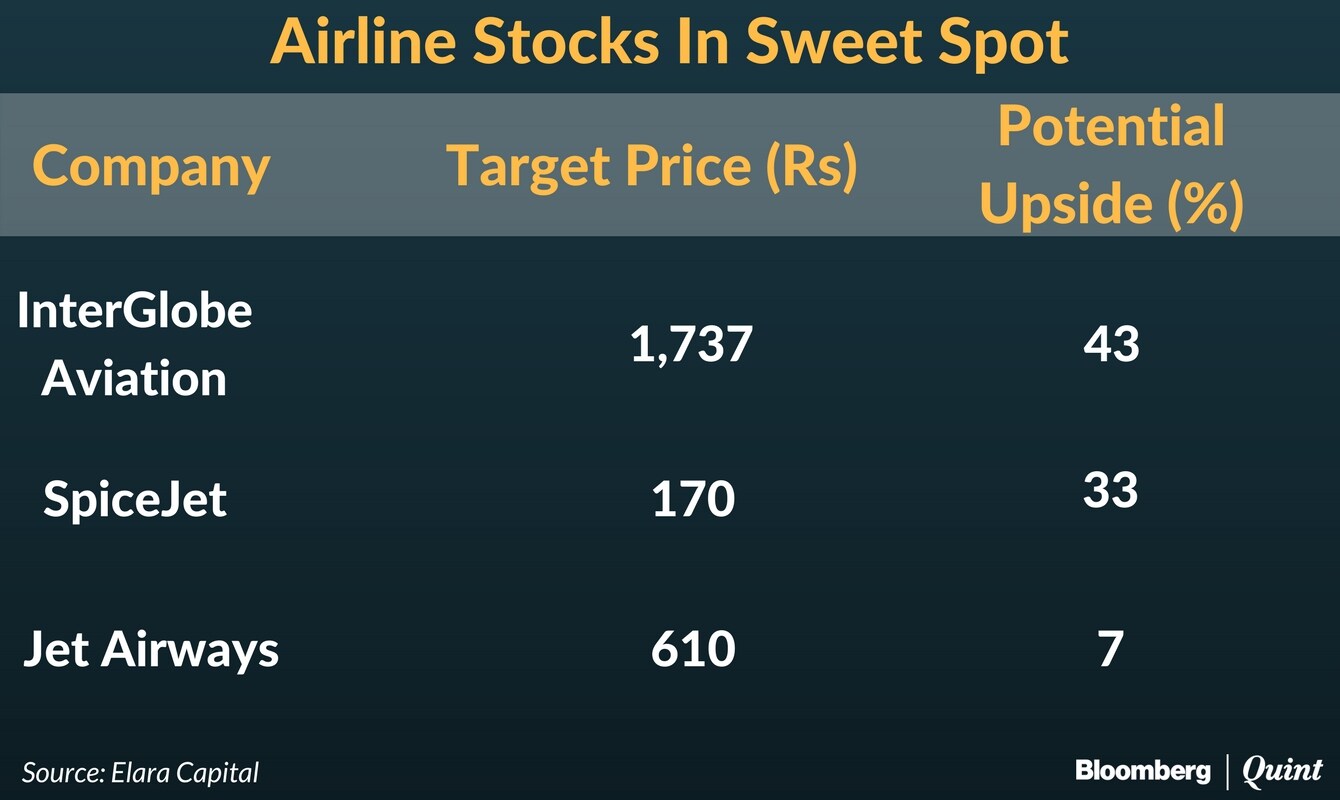This screenshot has height=800, width=1340.
Task: Click SpiceJet's target price of 170
Action: [693, 499]
